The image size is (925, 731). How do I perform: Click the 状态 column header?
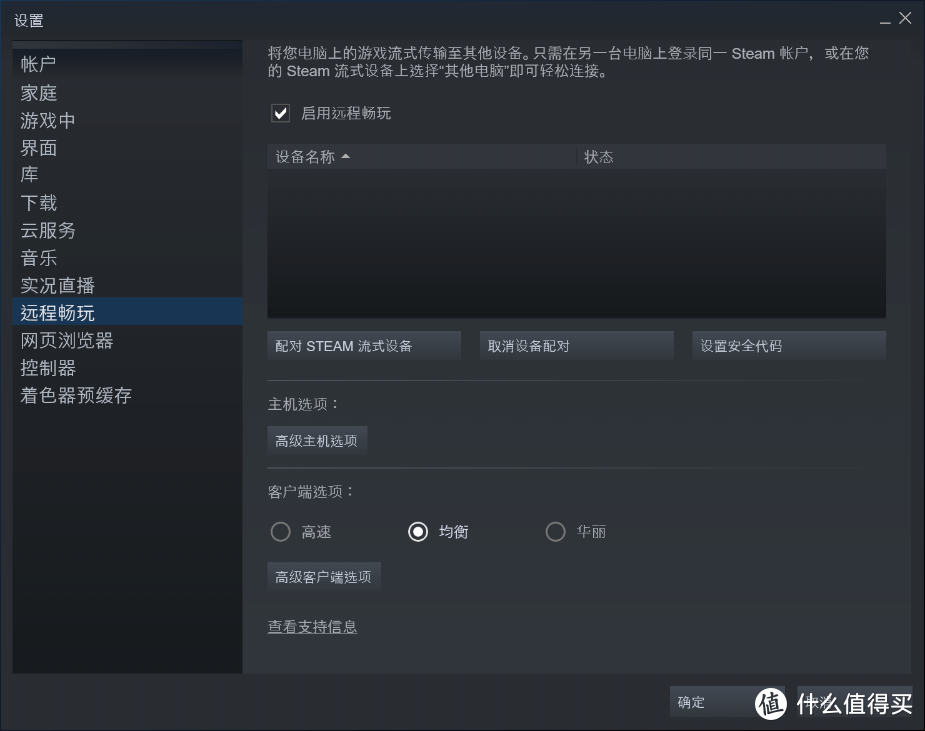[599, 156]
